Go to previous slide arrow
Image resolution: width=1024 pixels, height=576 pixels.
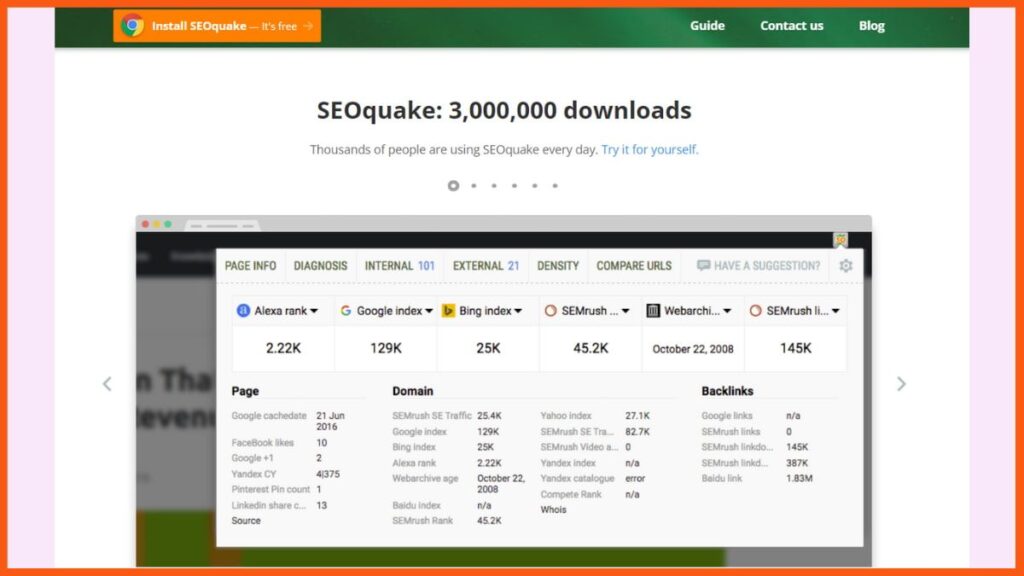tap(107, 384)
